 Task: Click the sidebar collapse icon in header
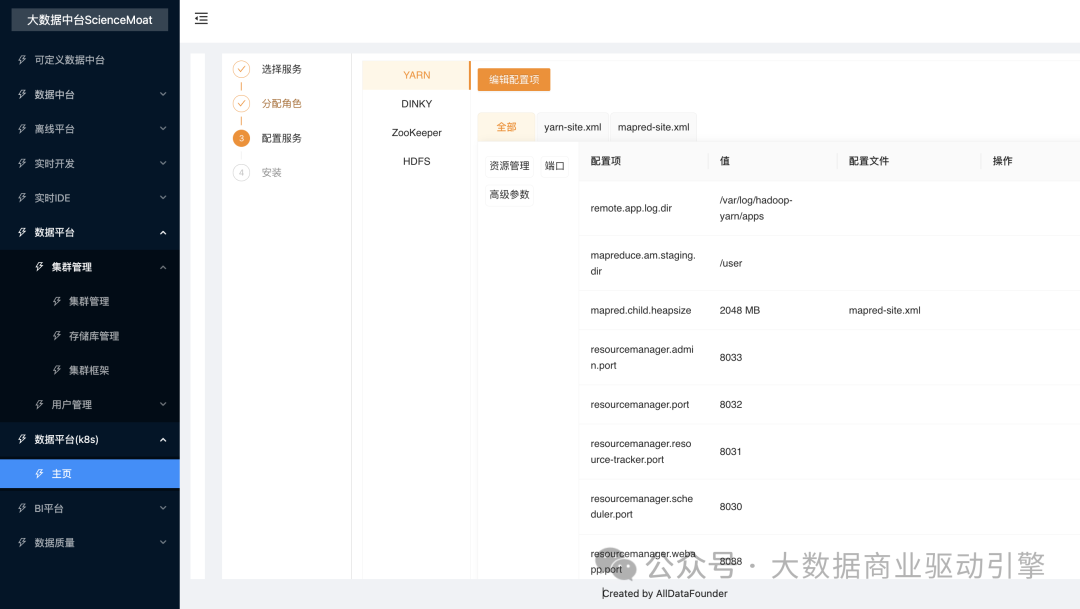point(202,18)
